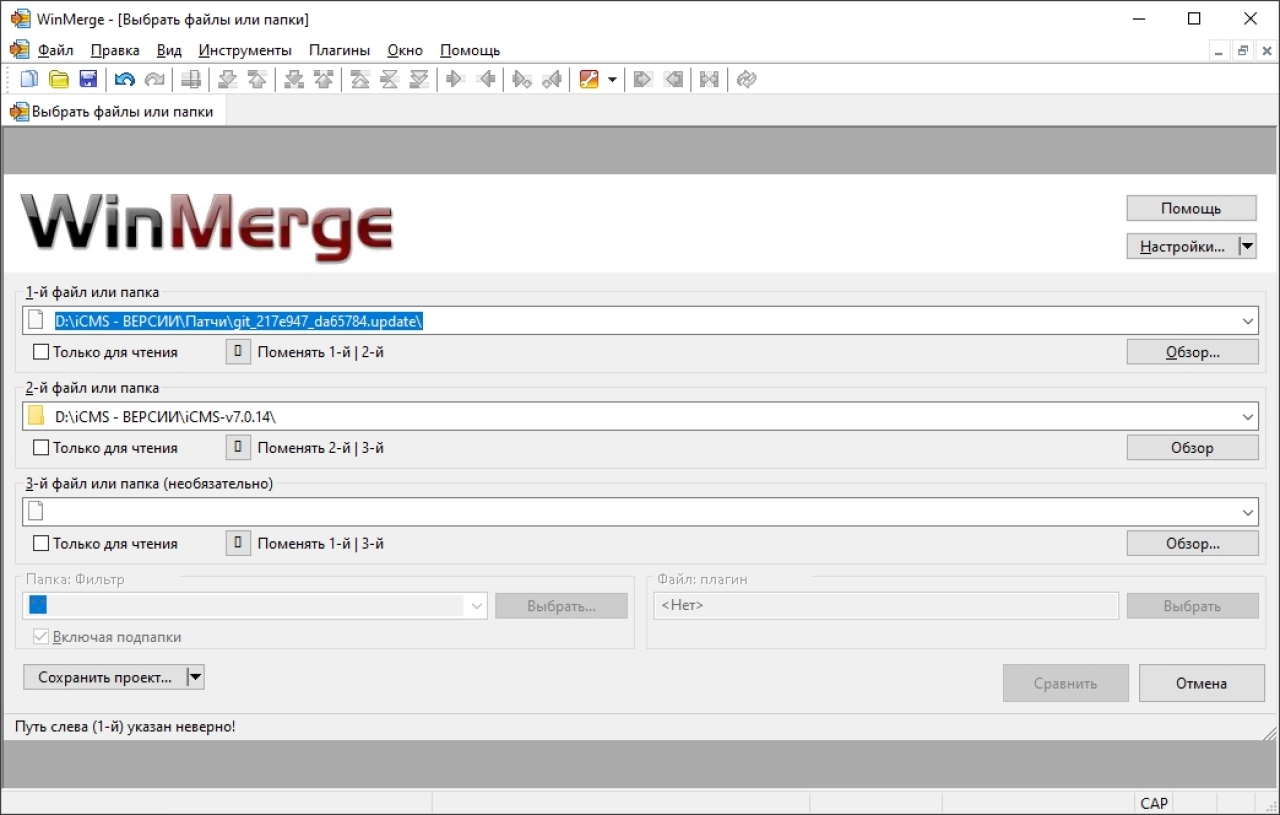Click the Refresh toolbar icon
Viewport: 1280px width, 815px height.
(x=746, y=79)
